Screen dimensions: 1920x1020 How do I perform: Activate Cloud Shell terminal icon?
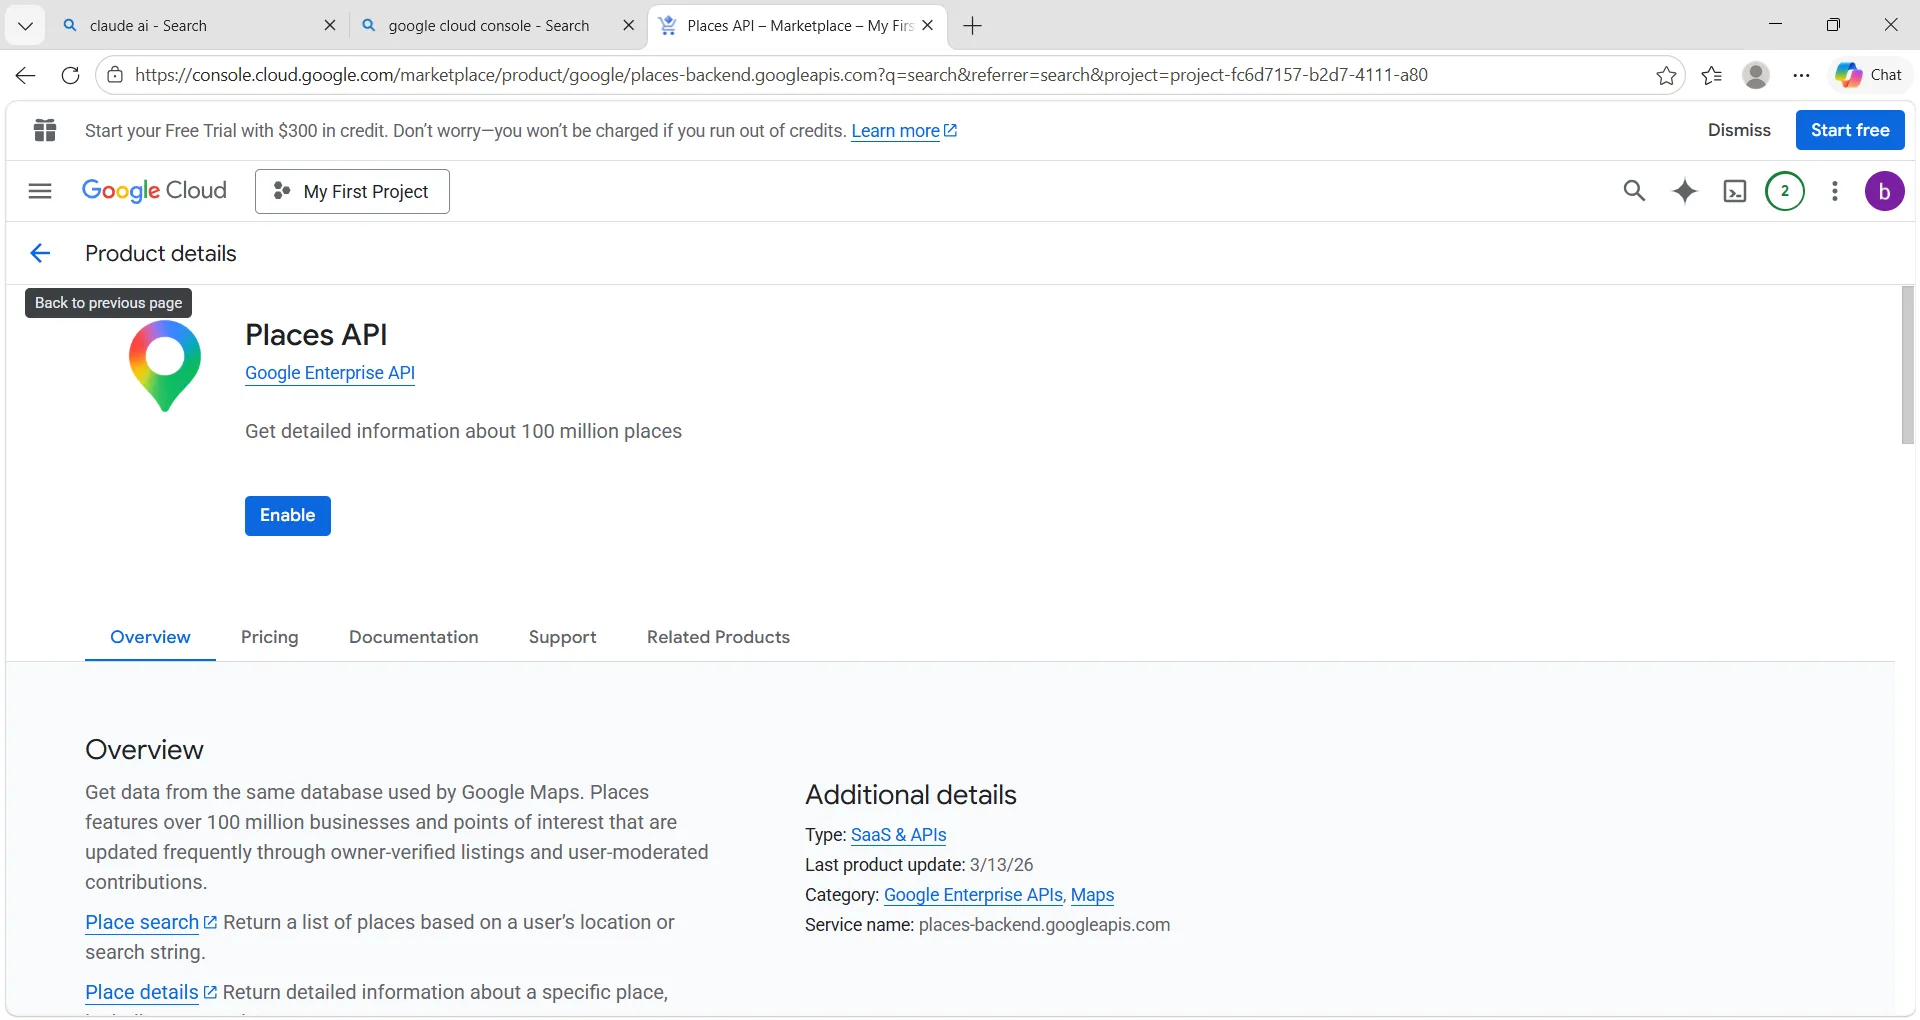[x=1735, y=191]
